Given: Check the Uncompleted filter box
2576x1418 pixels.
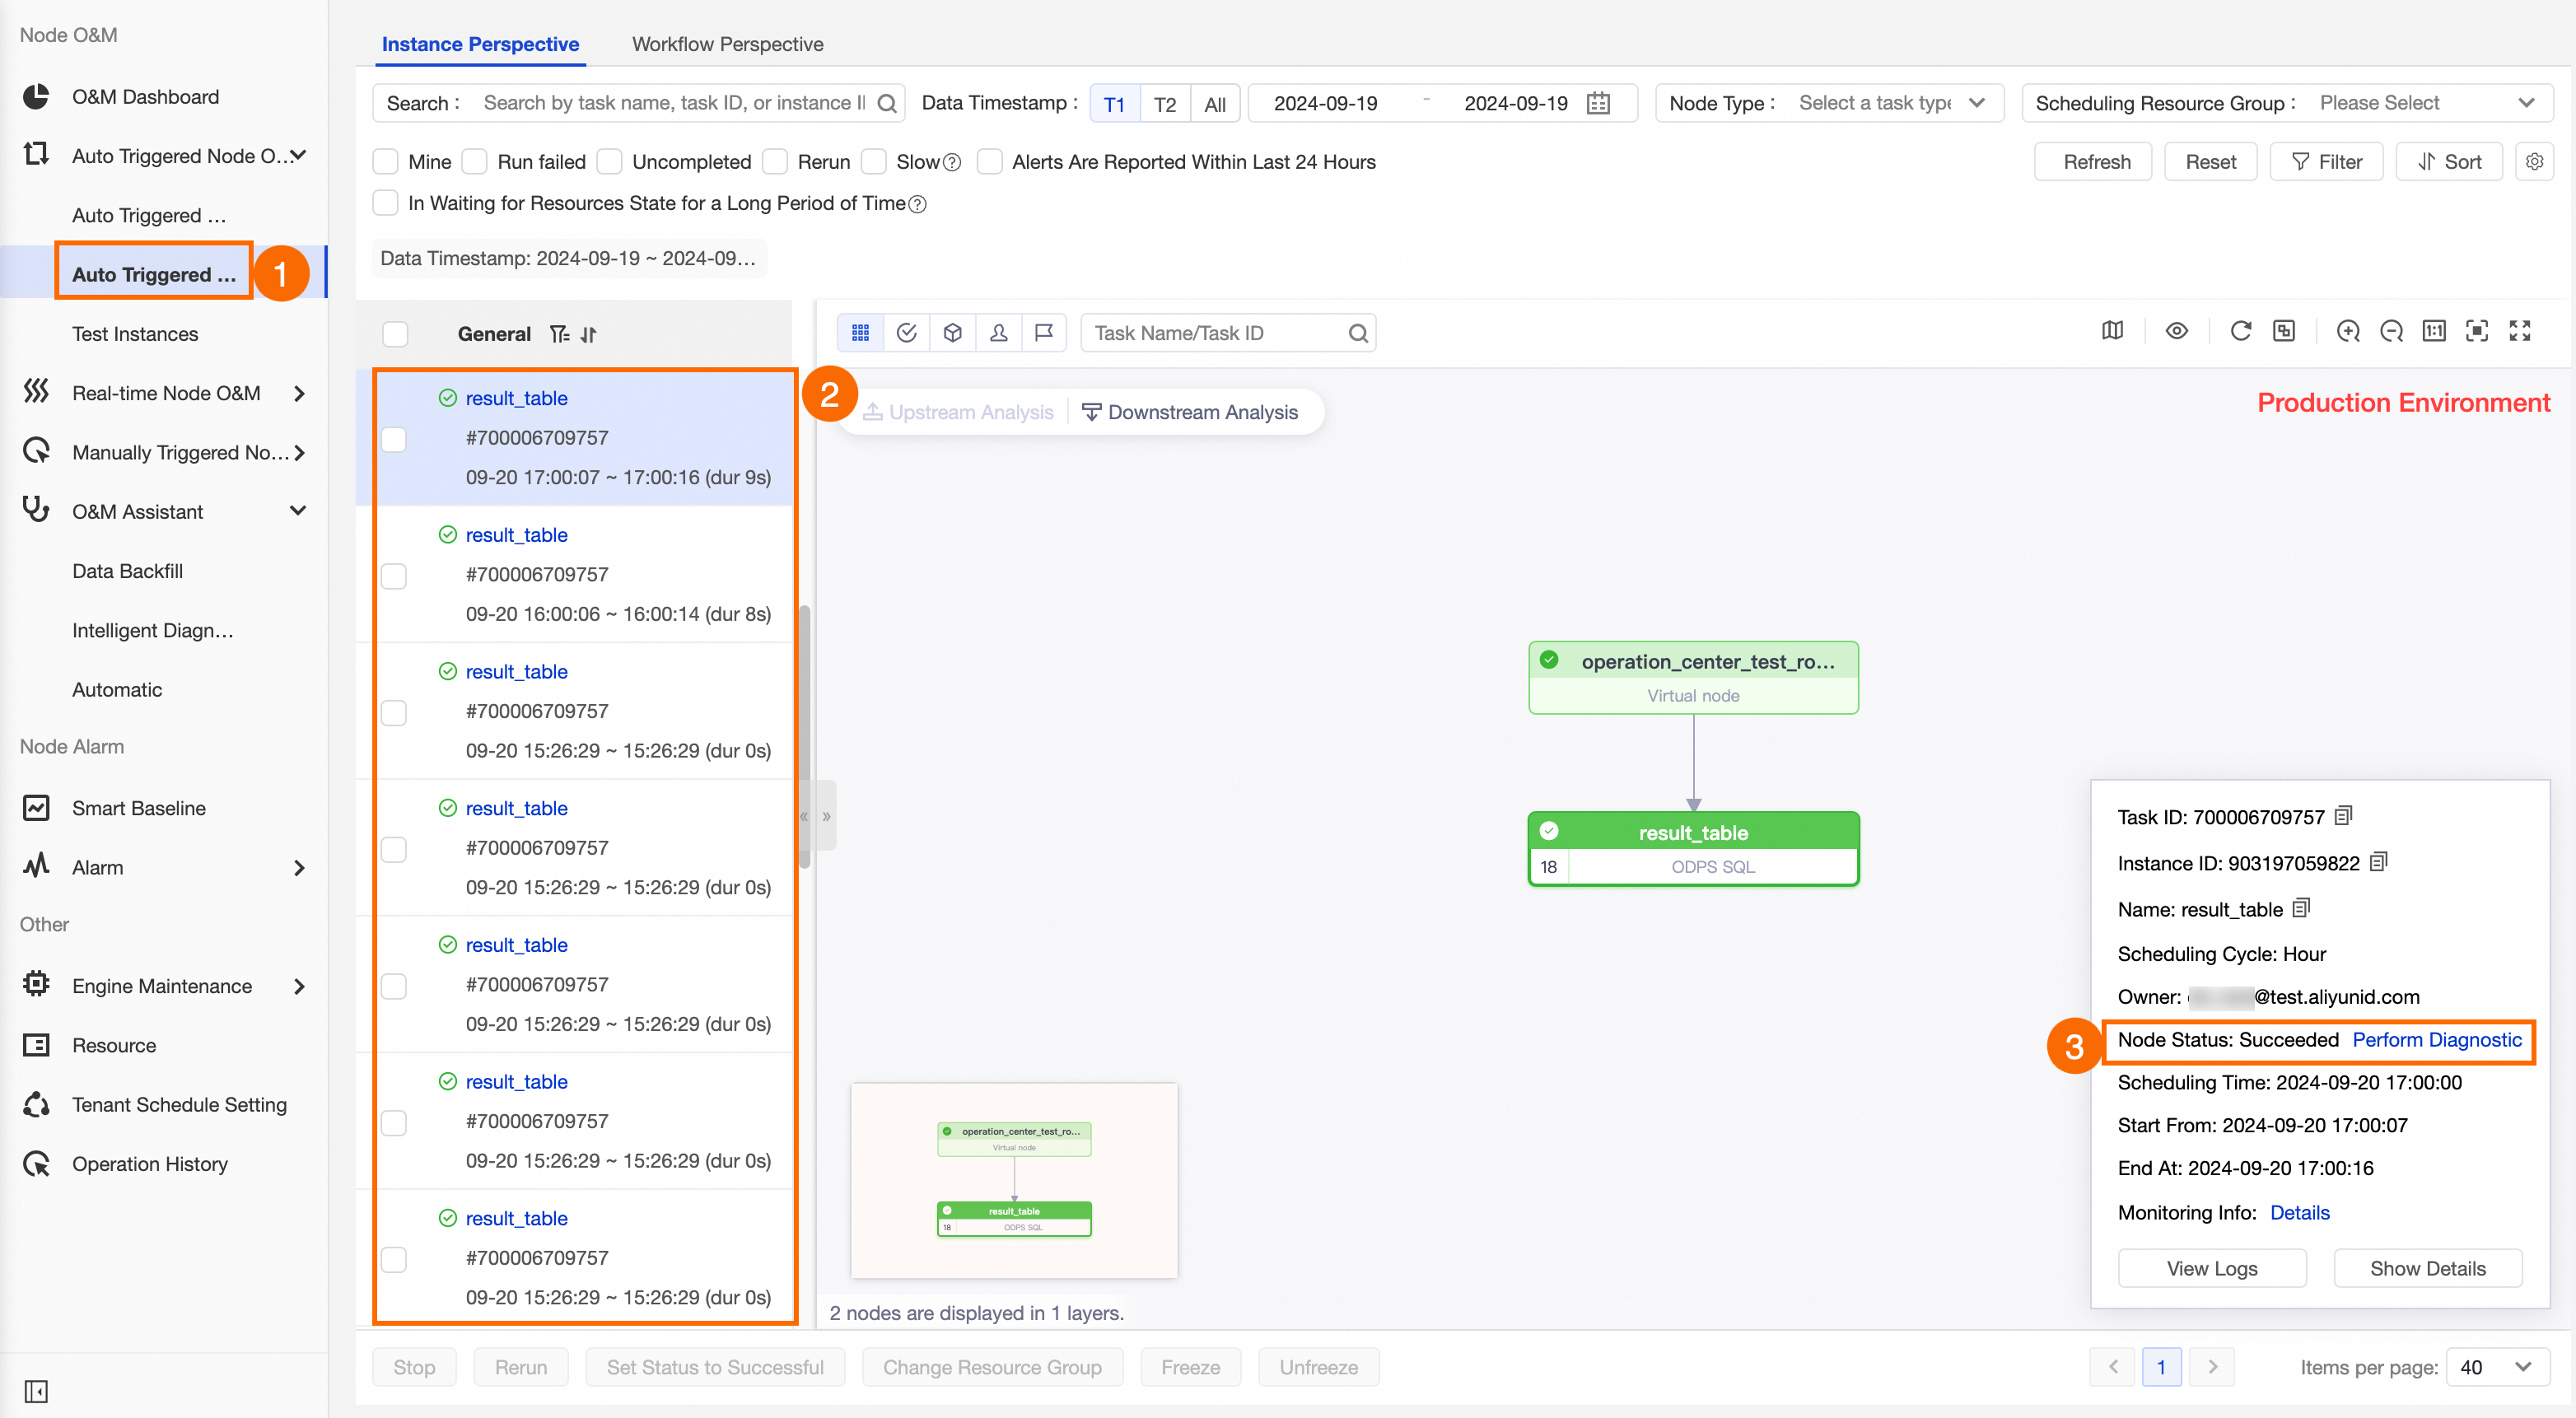Looking at the screenshot, I should pos(610,162).
